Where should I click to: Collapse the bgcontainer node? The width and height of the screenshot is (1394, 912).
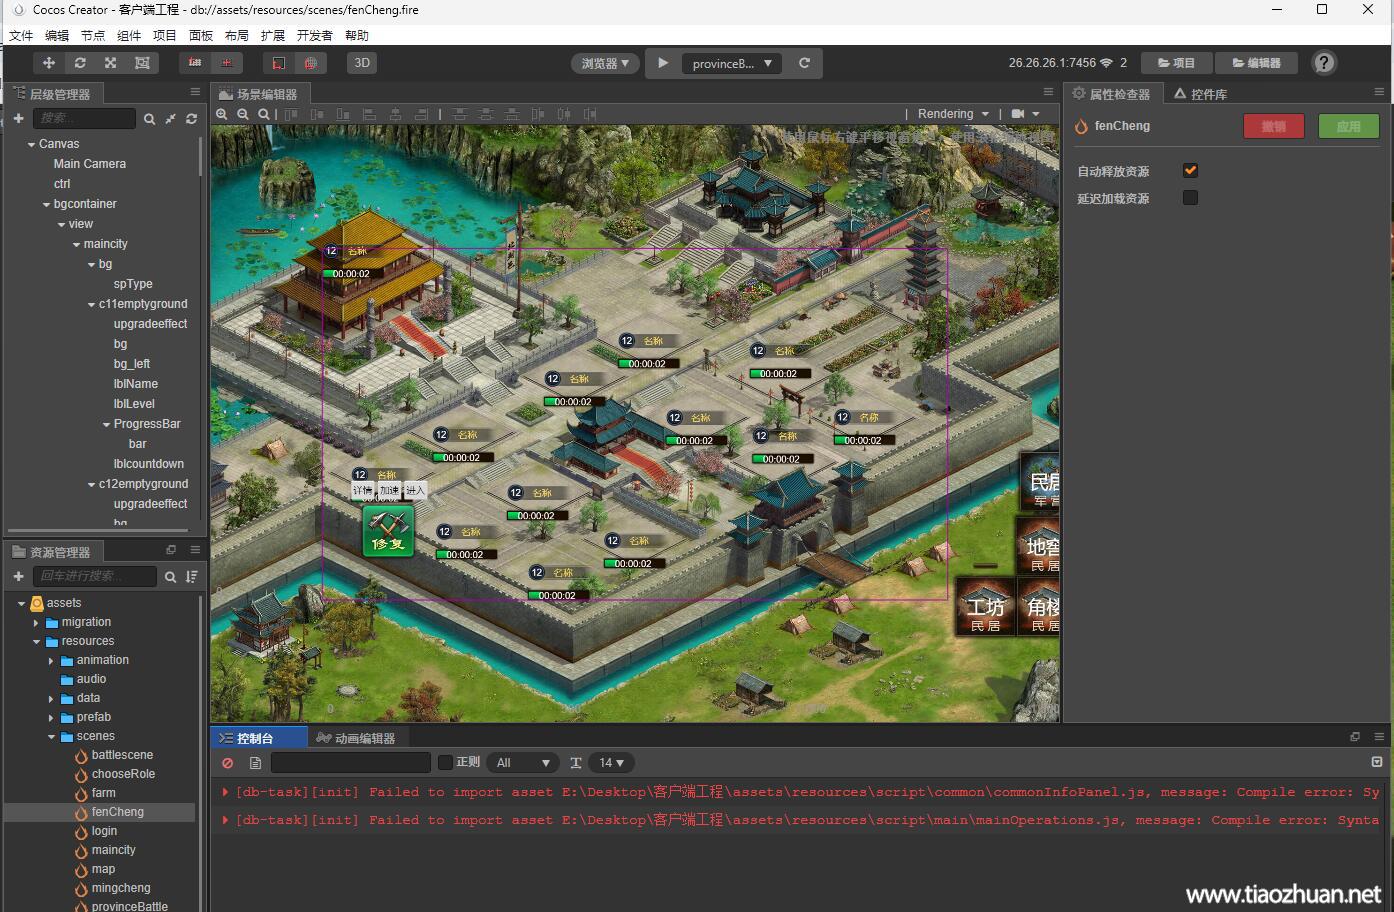click(x=46, y=205)
